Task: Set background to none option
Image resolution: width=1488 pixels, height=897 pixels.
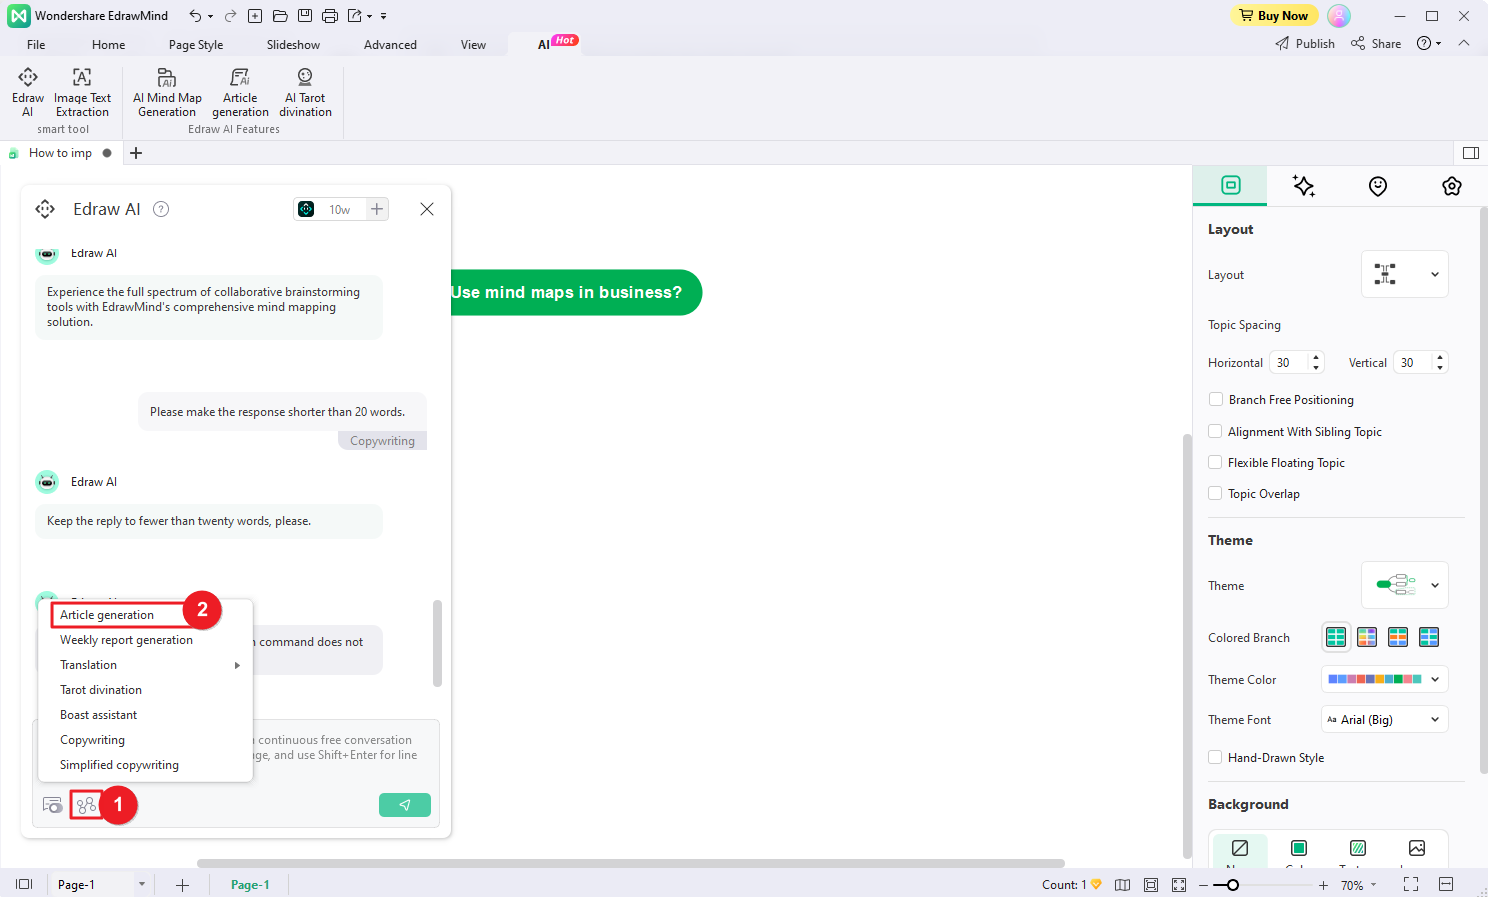Action: pos(1240,849)
